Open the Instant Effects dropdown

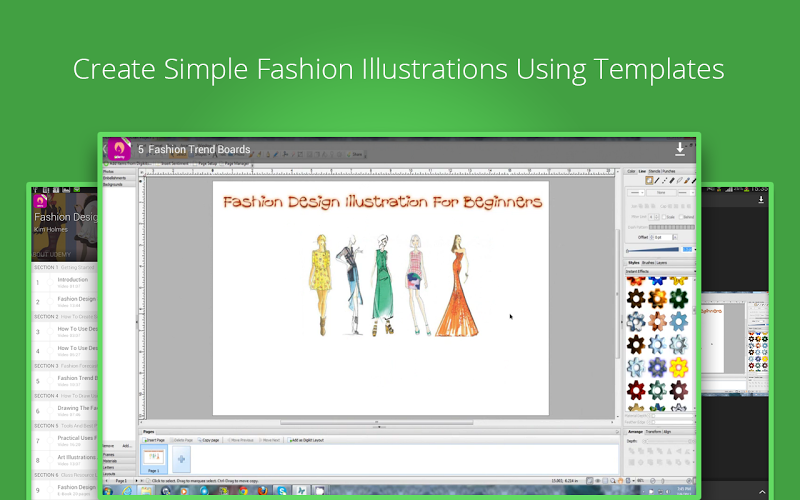pyautogui.click(x=660, y=271)
